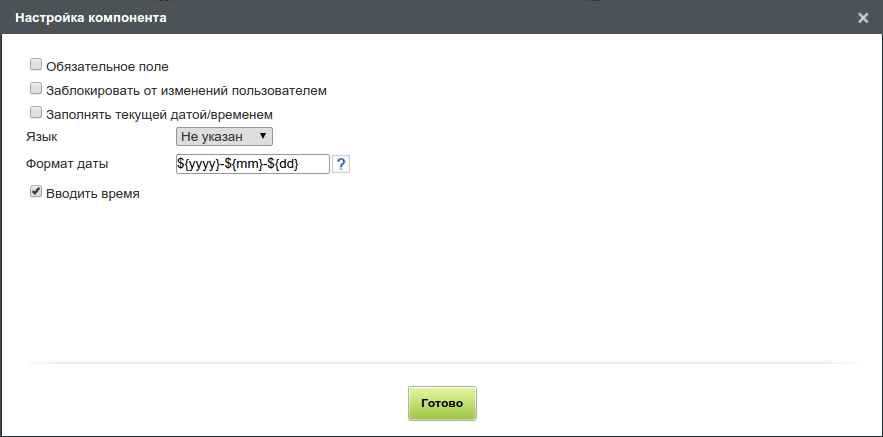Confirm settings with the Готово button
Screen dimensions: 883x437
pos(442,403)
